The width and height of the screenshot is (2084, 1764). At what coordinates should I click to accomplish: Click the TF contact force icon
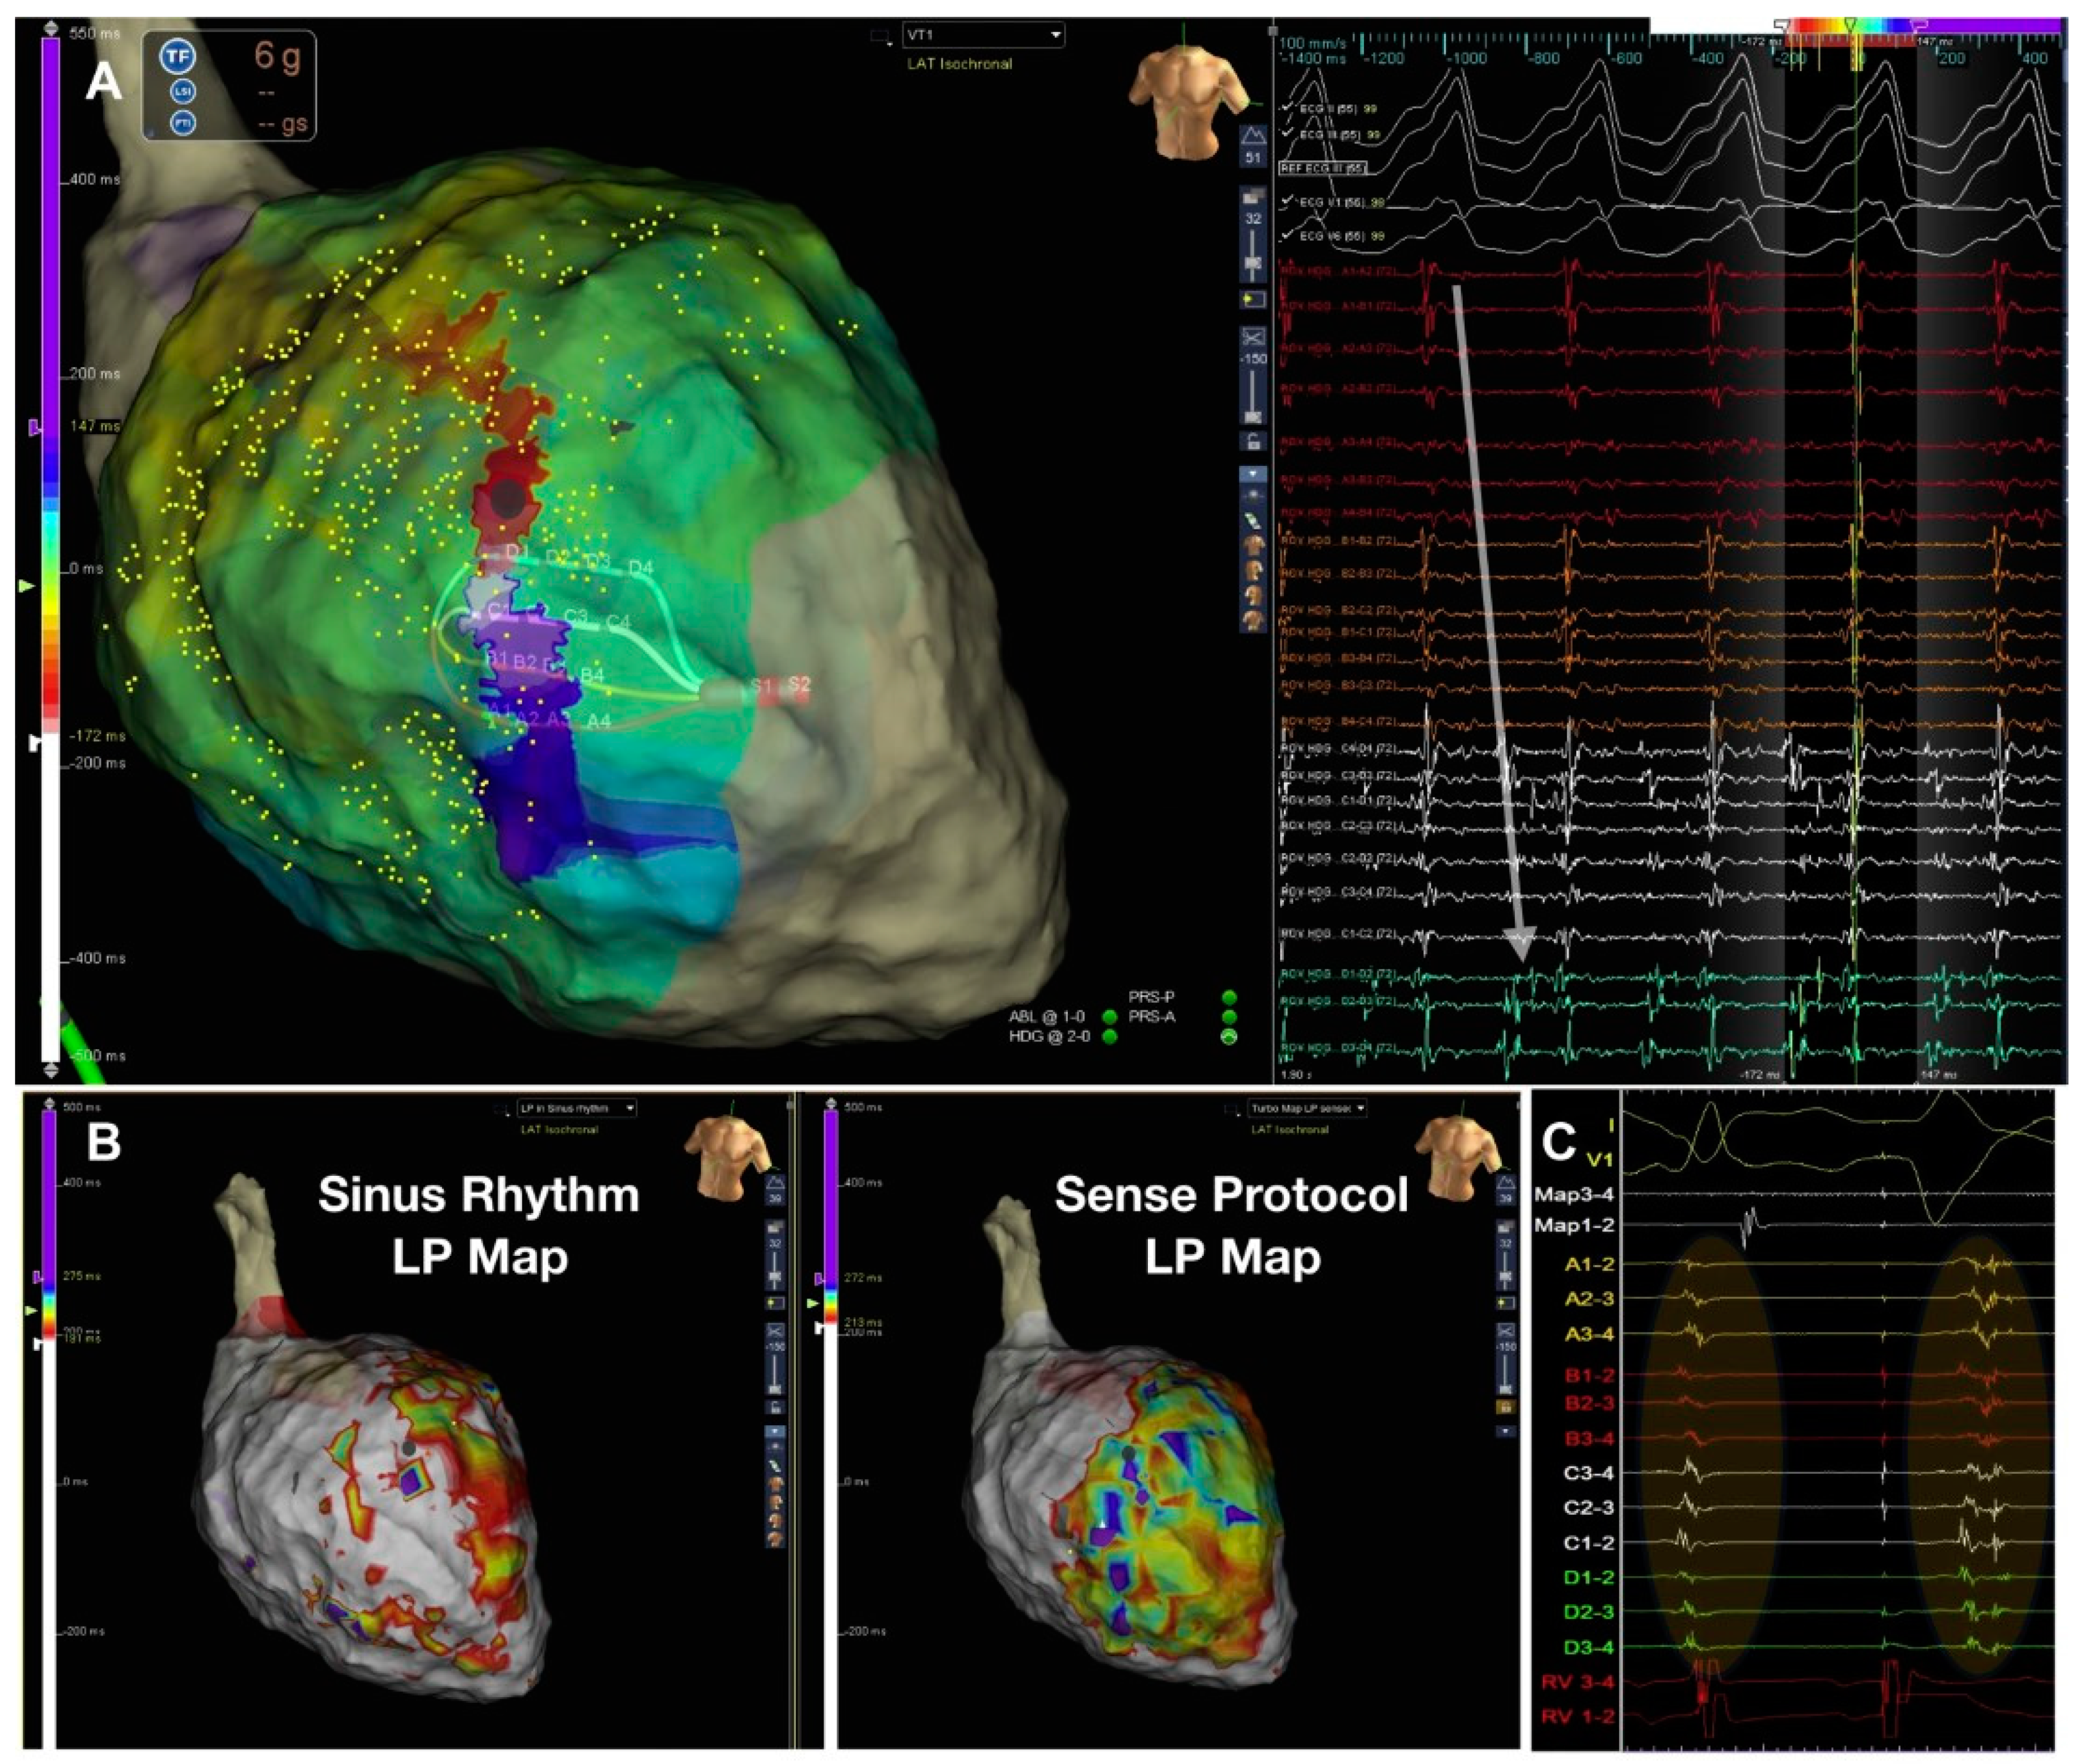178,57
